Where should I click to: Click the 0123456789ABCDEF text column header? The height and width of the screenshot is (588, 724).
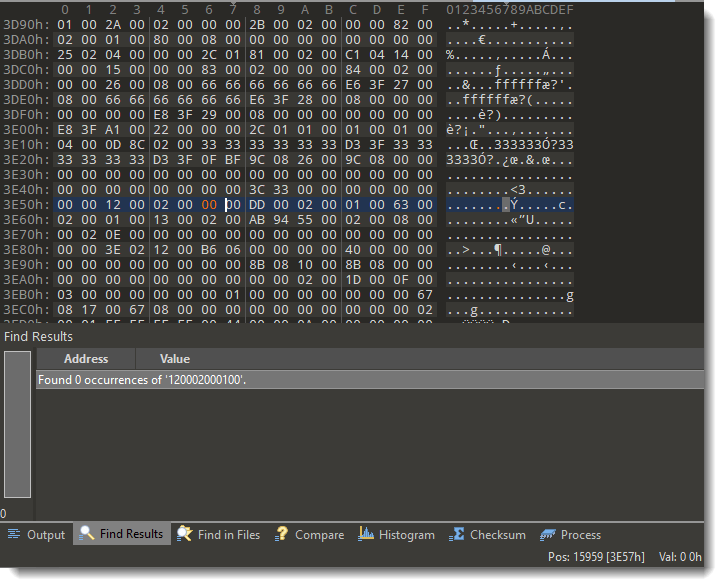[510, 9]
